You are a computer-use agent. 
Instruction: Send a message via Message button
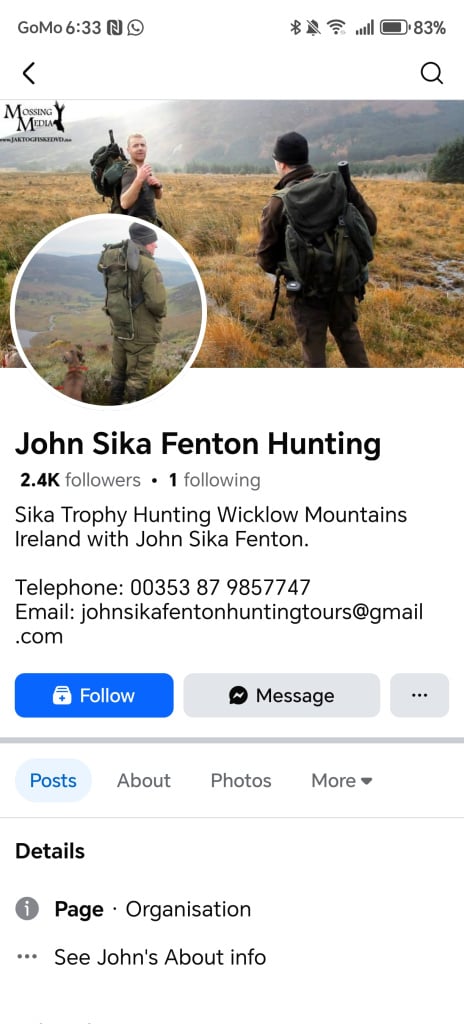[282, 696]
